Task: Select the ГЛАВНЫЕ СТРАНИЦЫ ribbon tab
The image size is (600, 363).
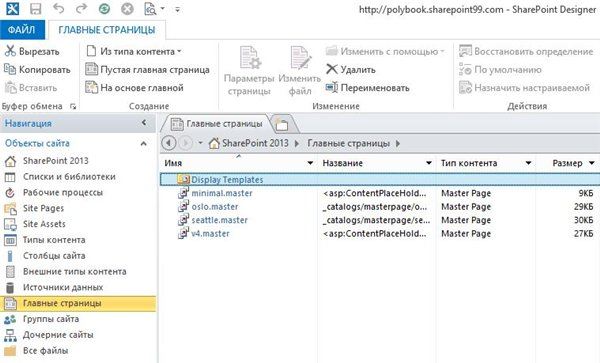Action: (x=107, y=30)
